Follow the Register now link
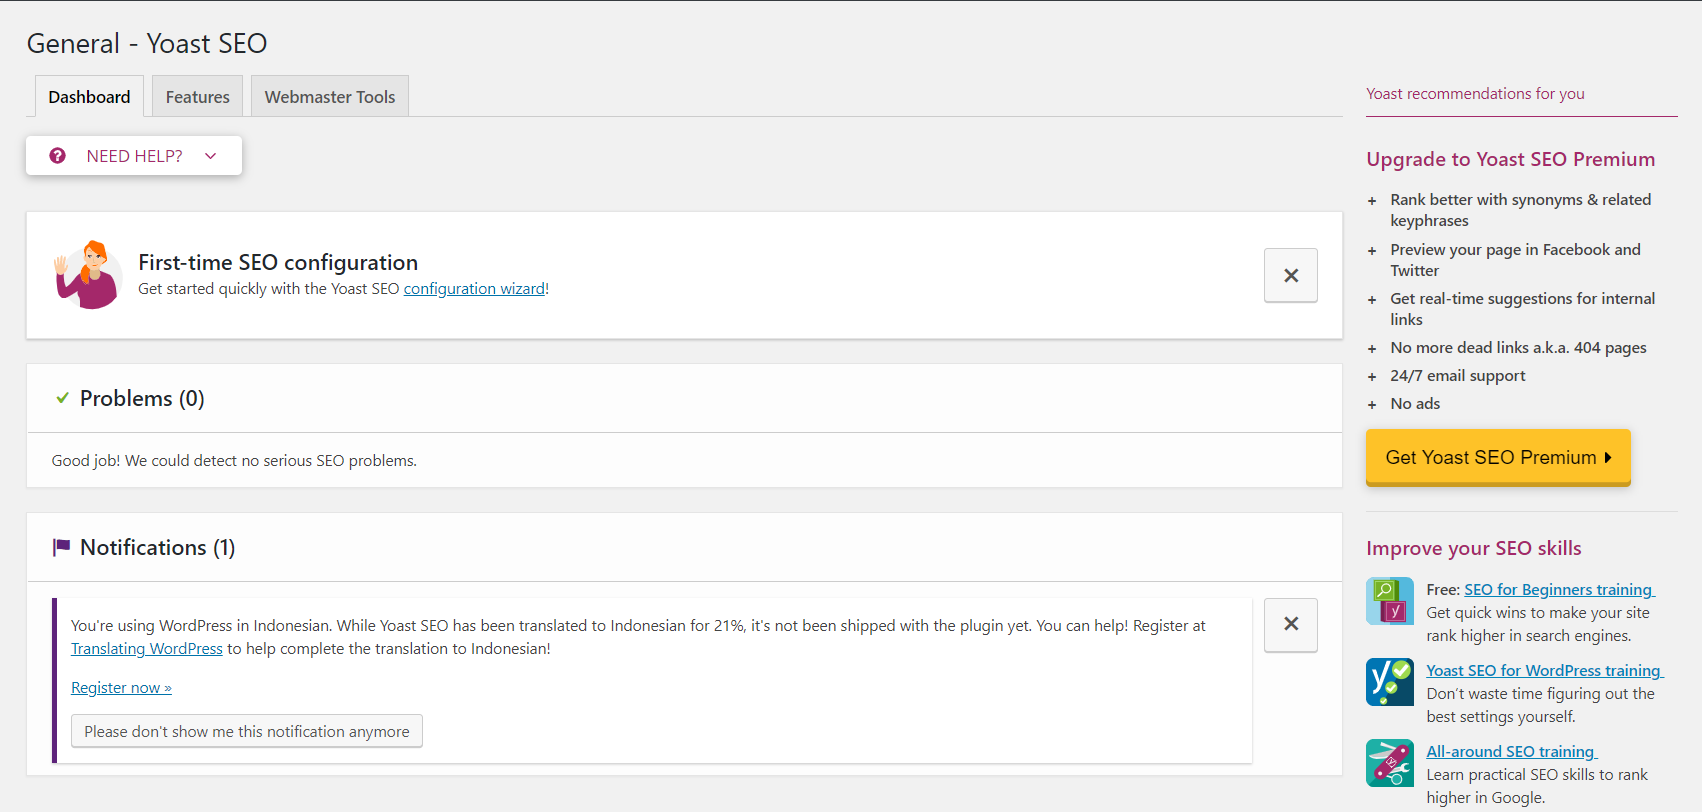 point(121,688)
